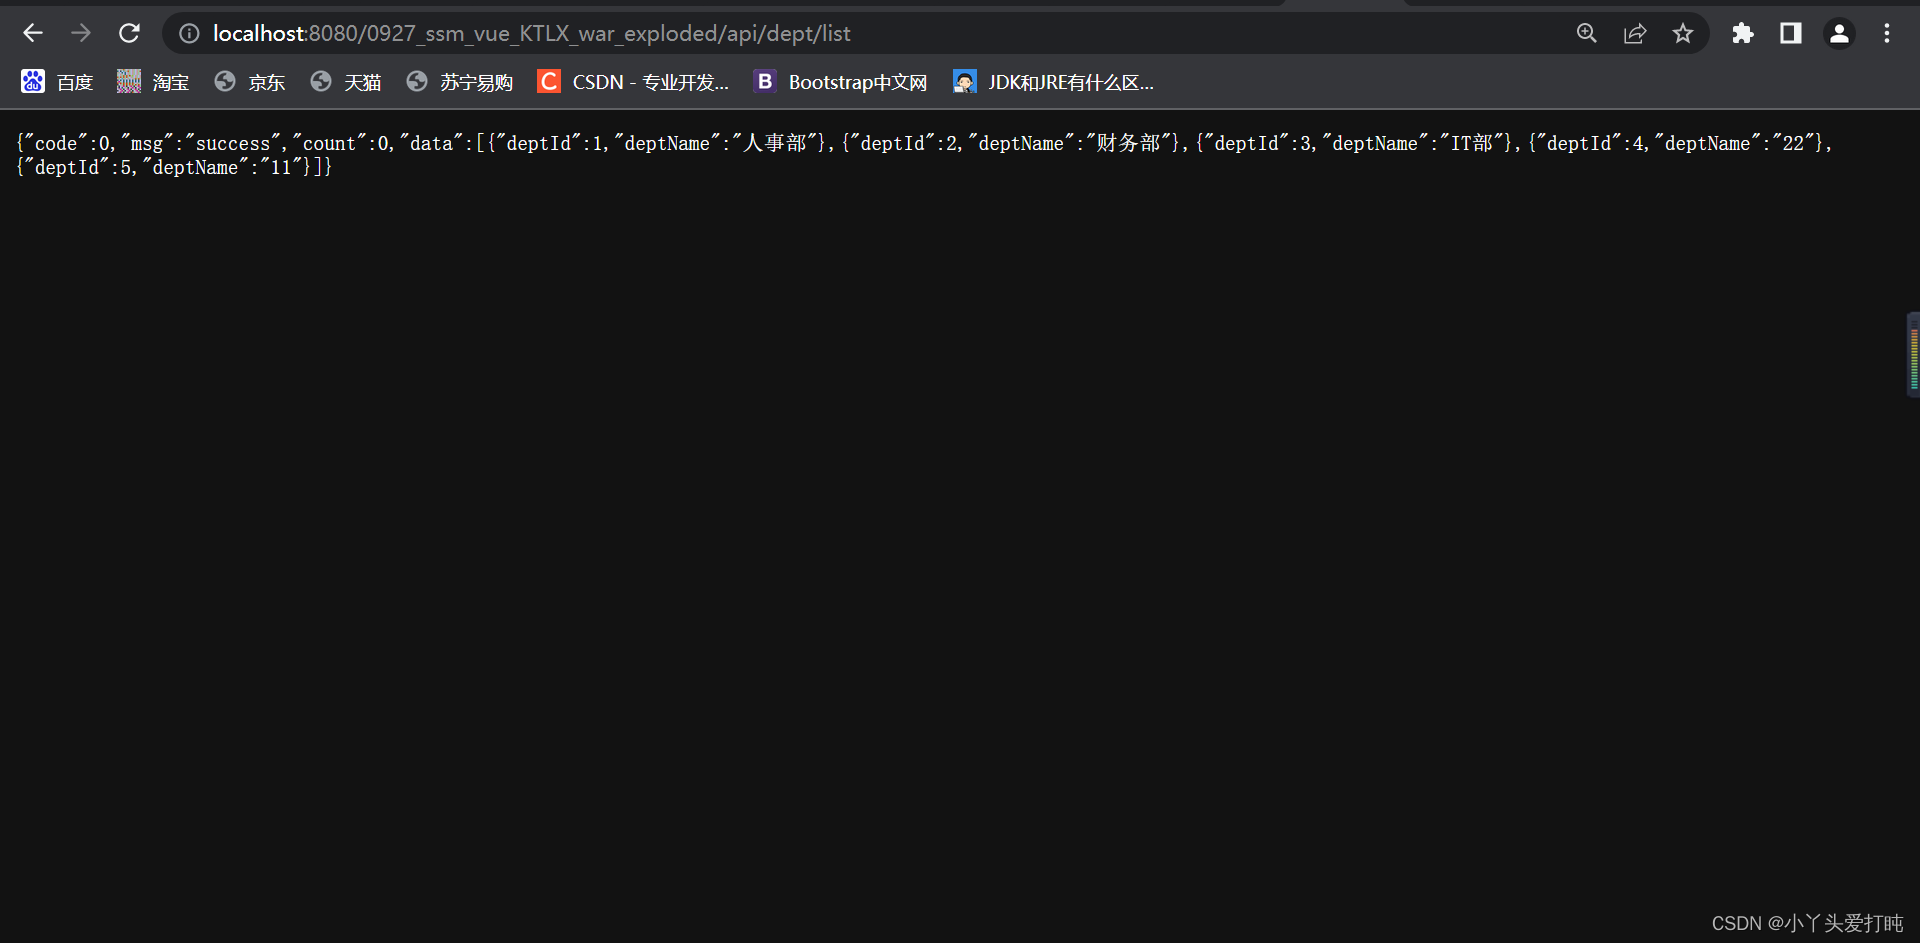Open the JDK和JRE有什么区 bookmark
This screenshot has width=1920, height=943.
click(x=1054, y=82)
